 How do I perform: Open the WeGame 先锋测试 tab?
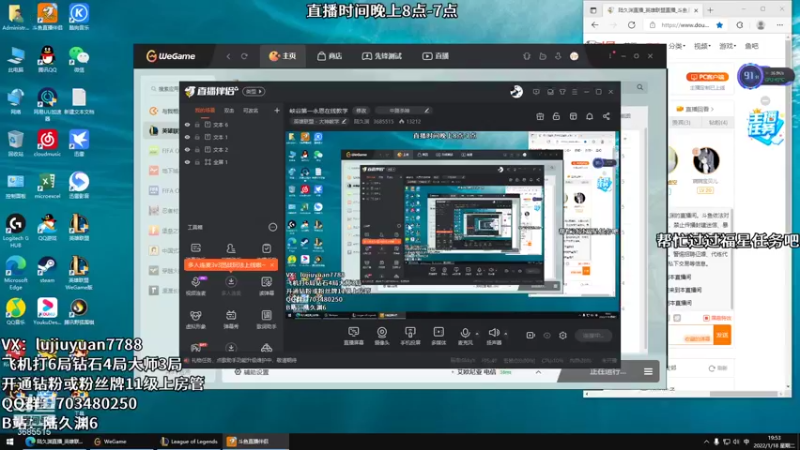pos(382,56)
